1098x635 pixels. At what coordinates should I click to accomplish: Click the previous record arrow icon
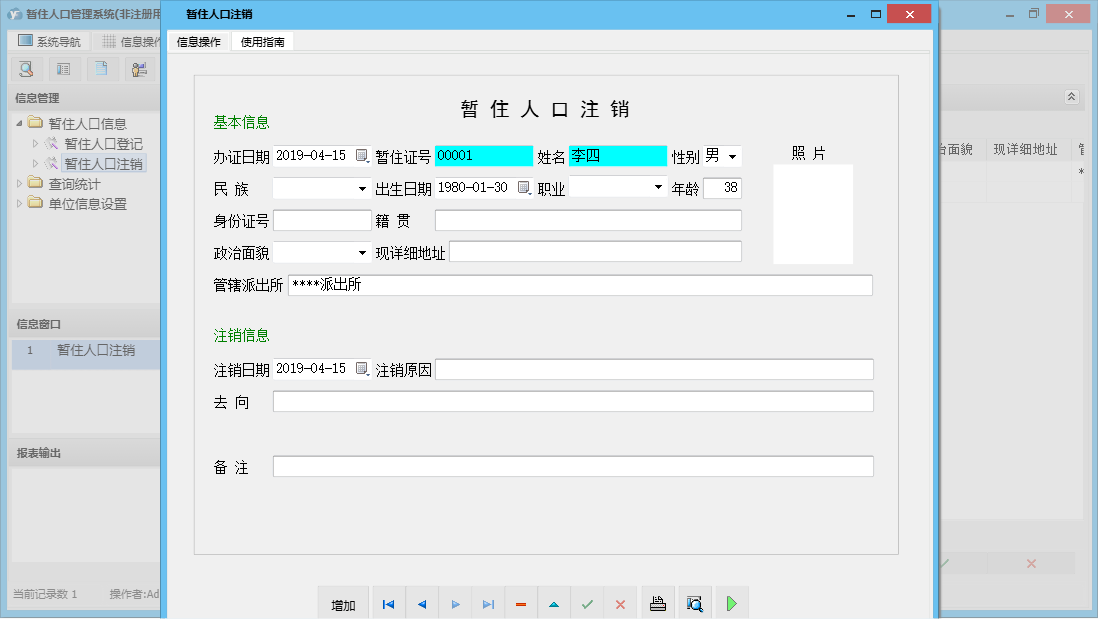point(421,603)
